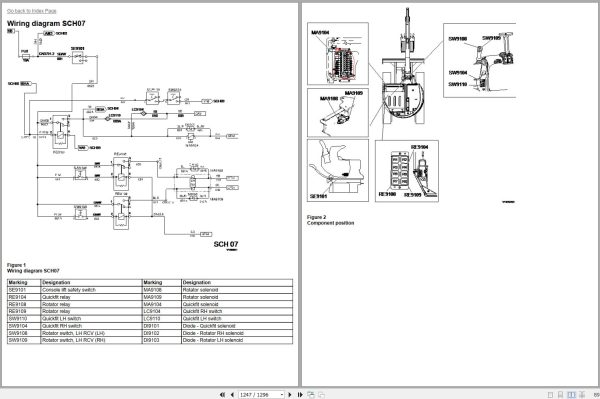This screenshot has width=600, height=399.
Task: Click the previous view icon
Action: coord(311,394)
